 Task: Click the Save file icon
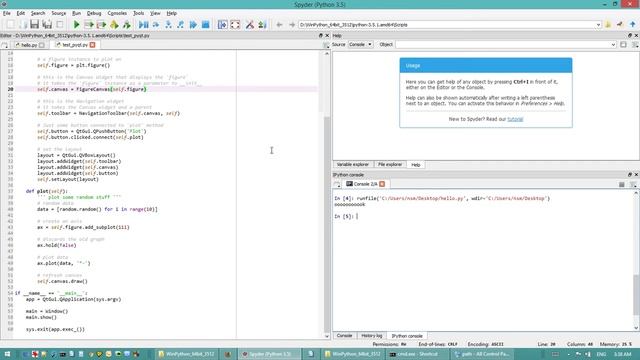[35, 24]
